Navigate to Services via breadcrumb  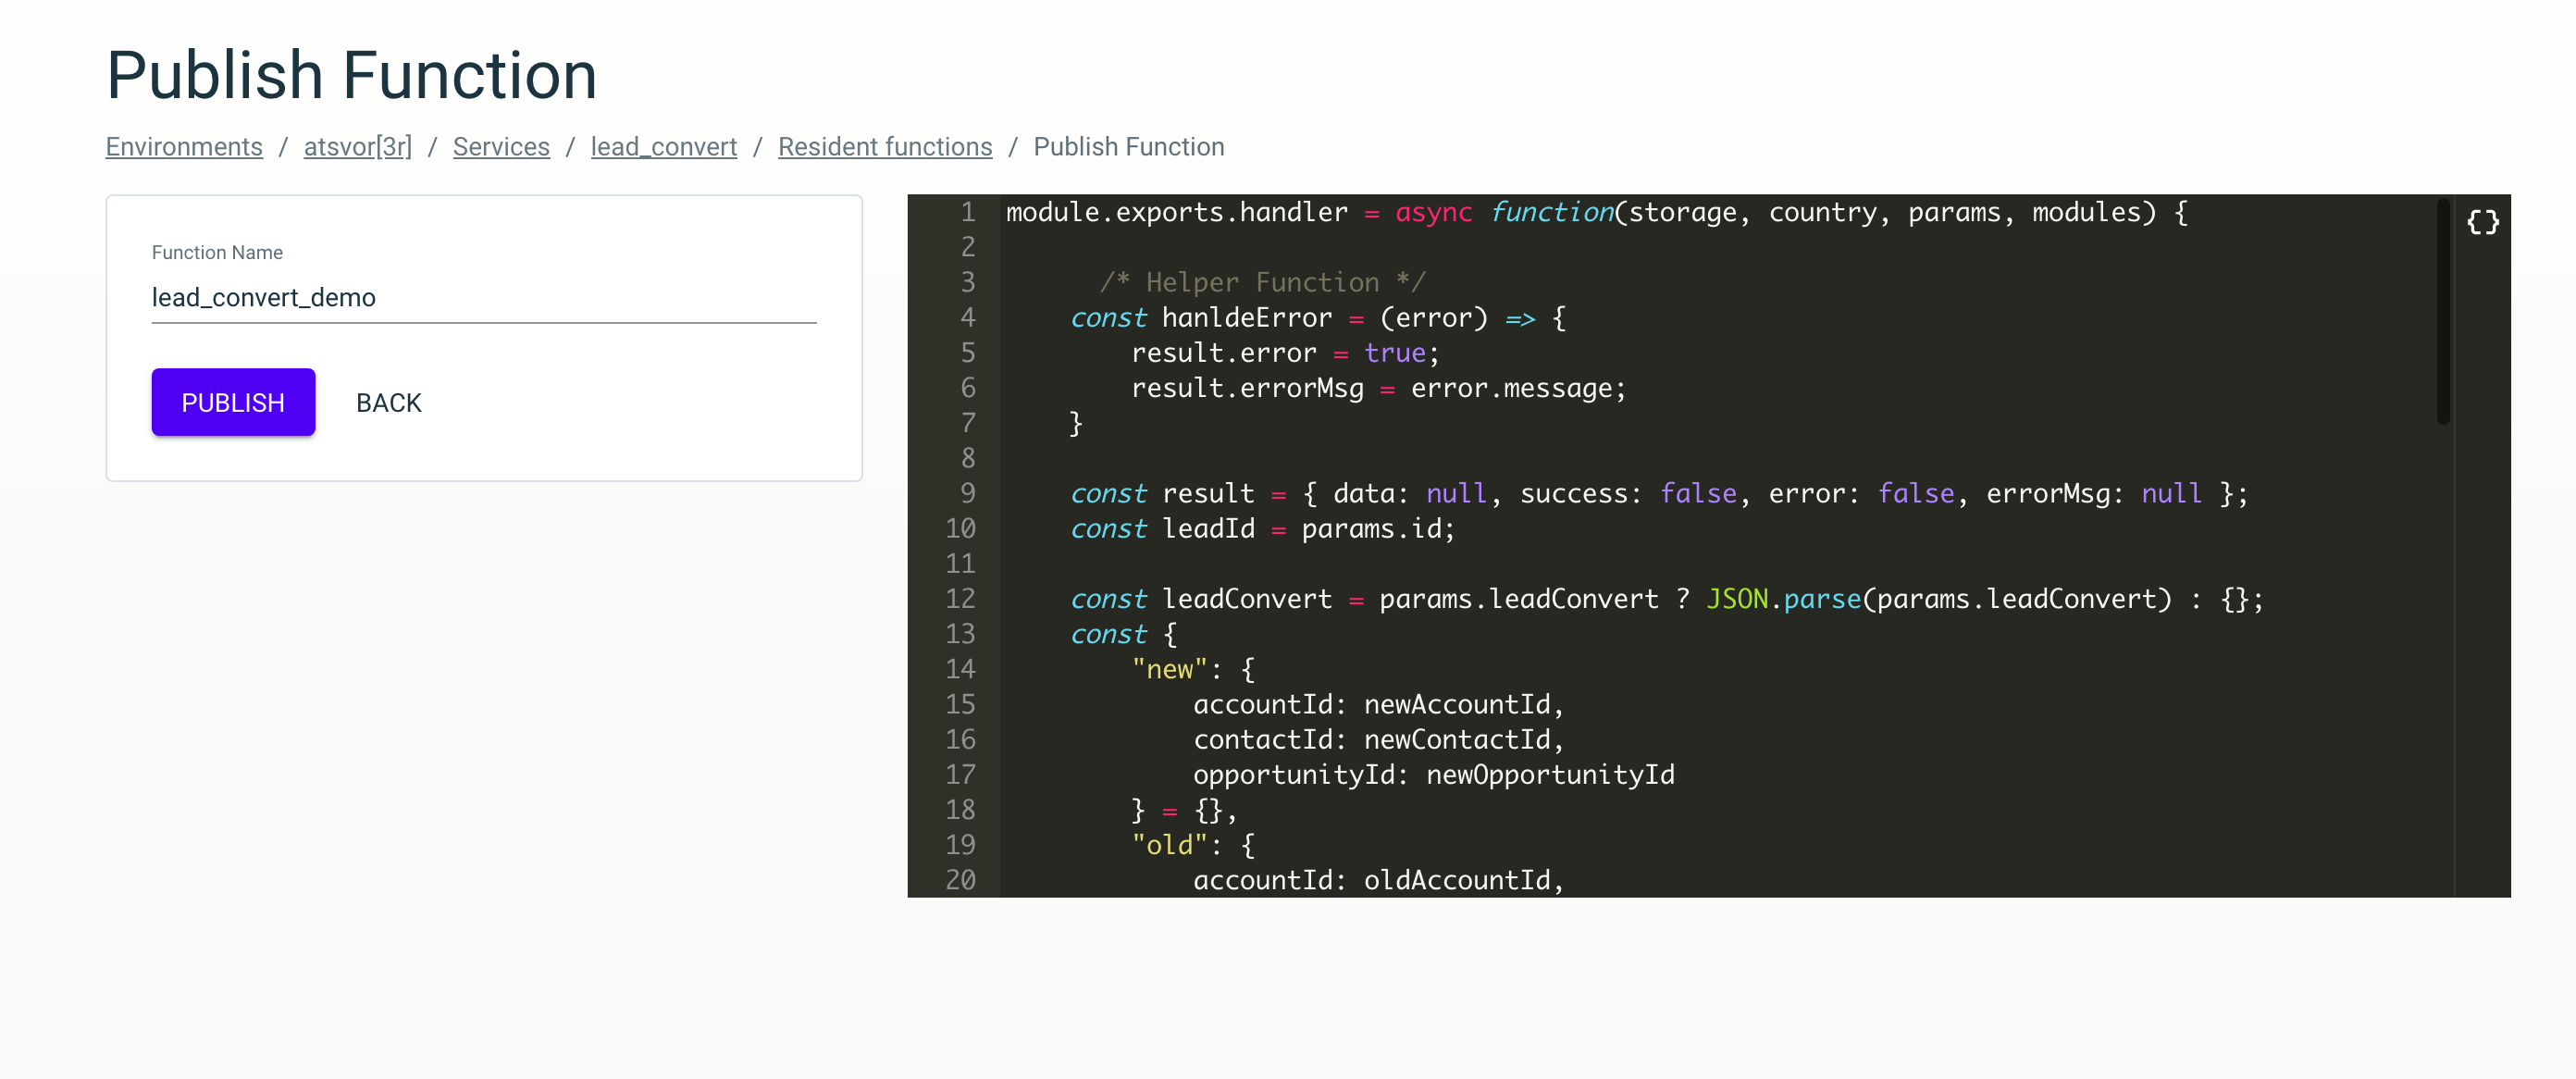[x=501, y=146]
